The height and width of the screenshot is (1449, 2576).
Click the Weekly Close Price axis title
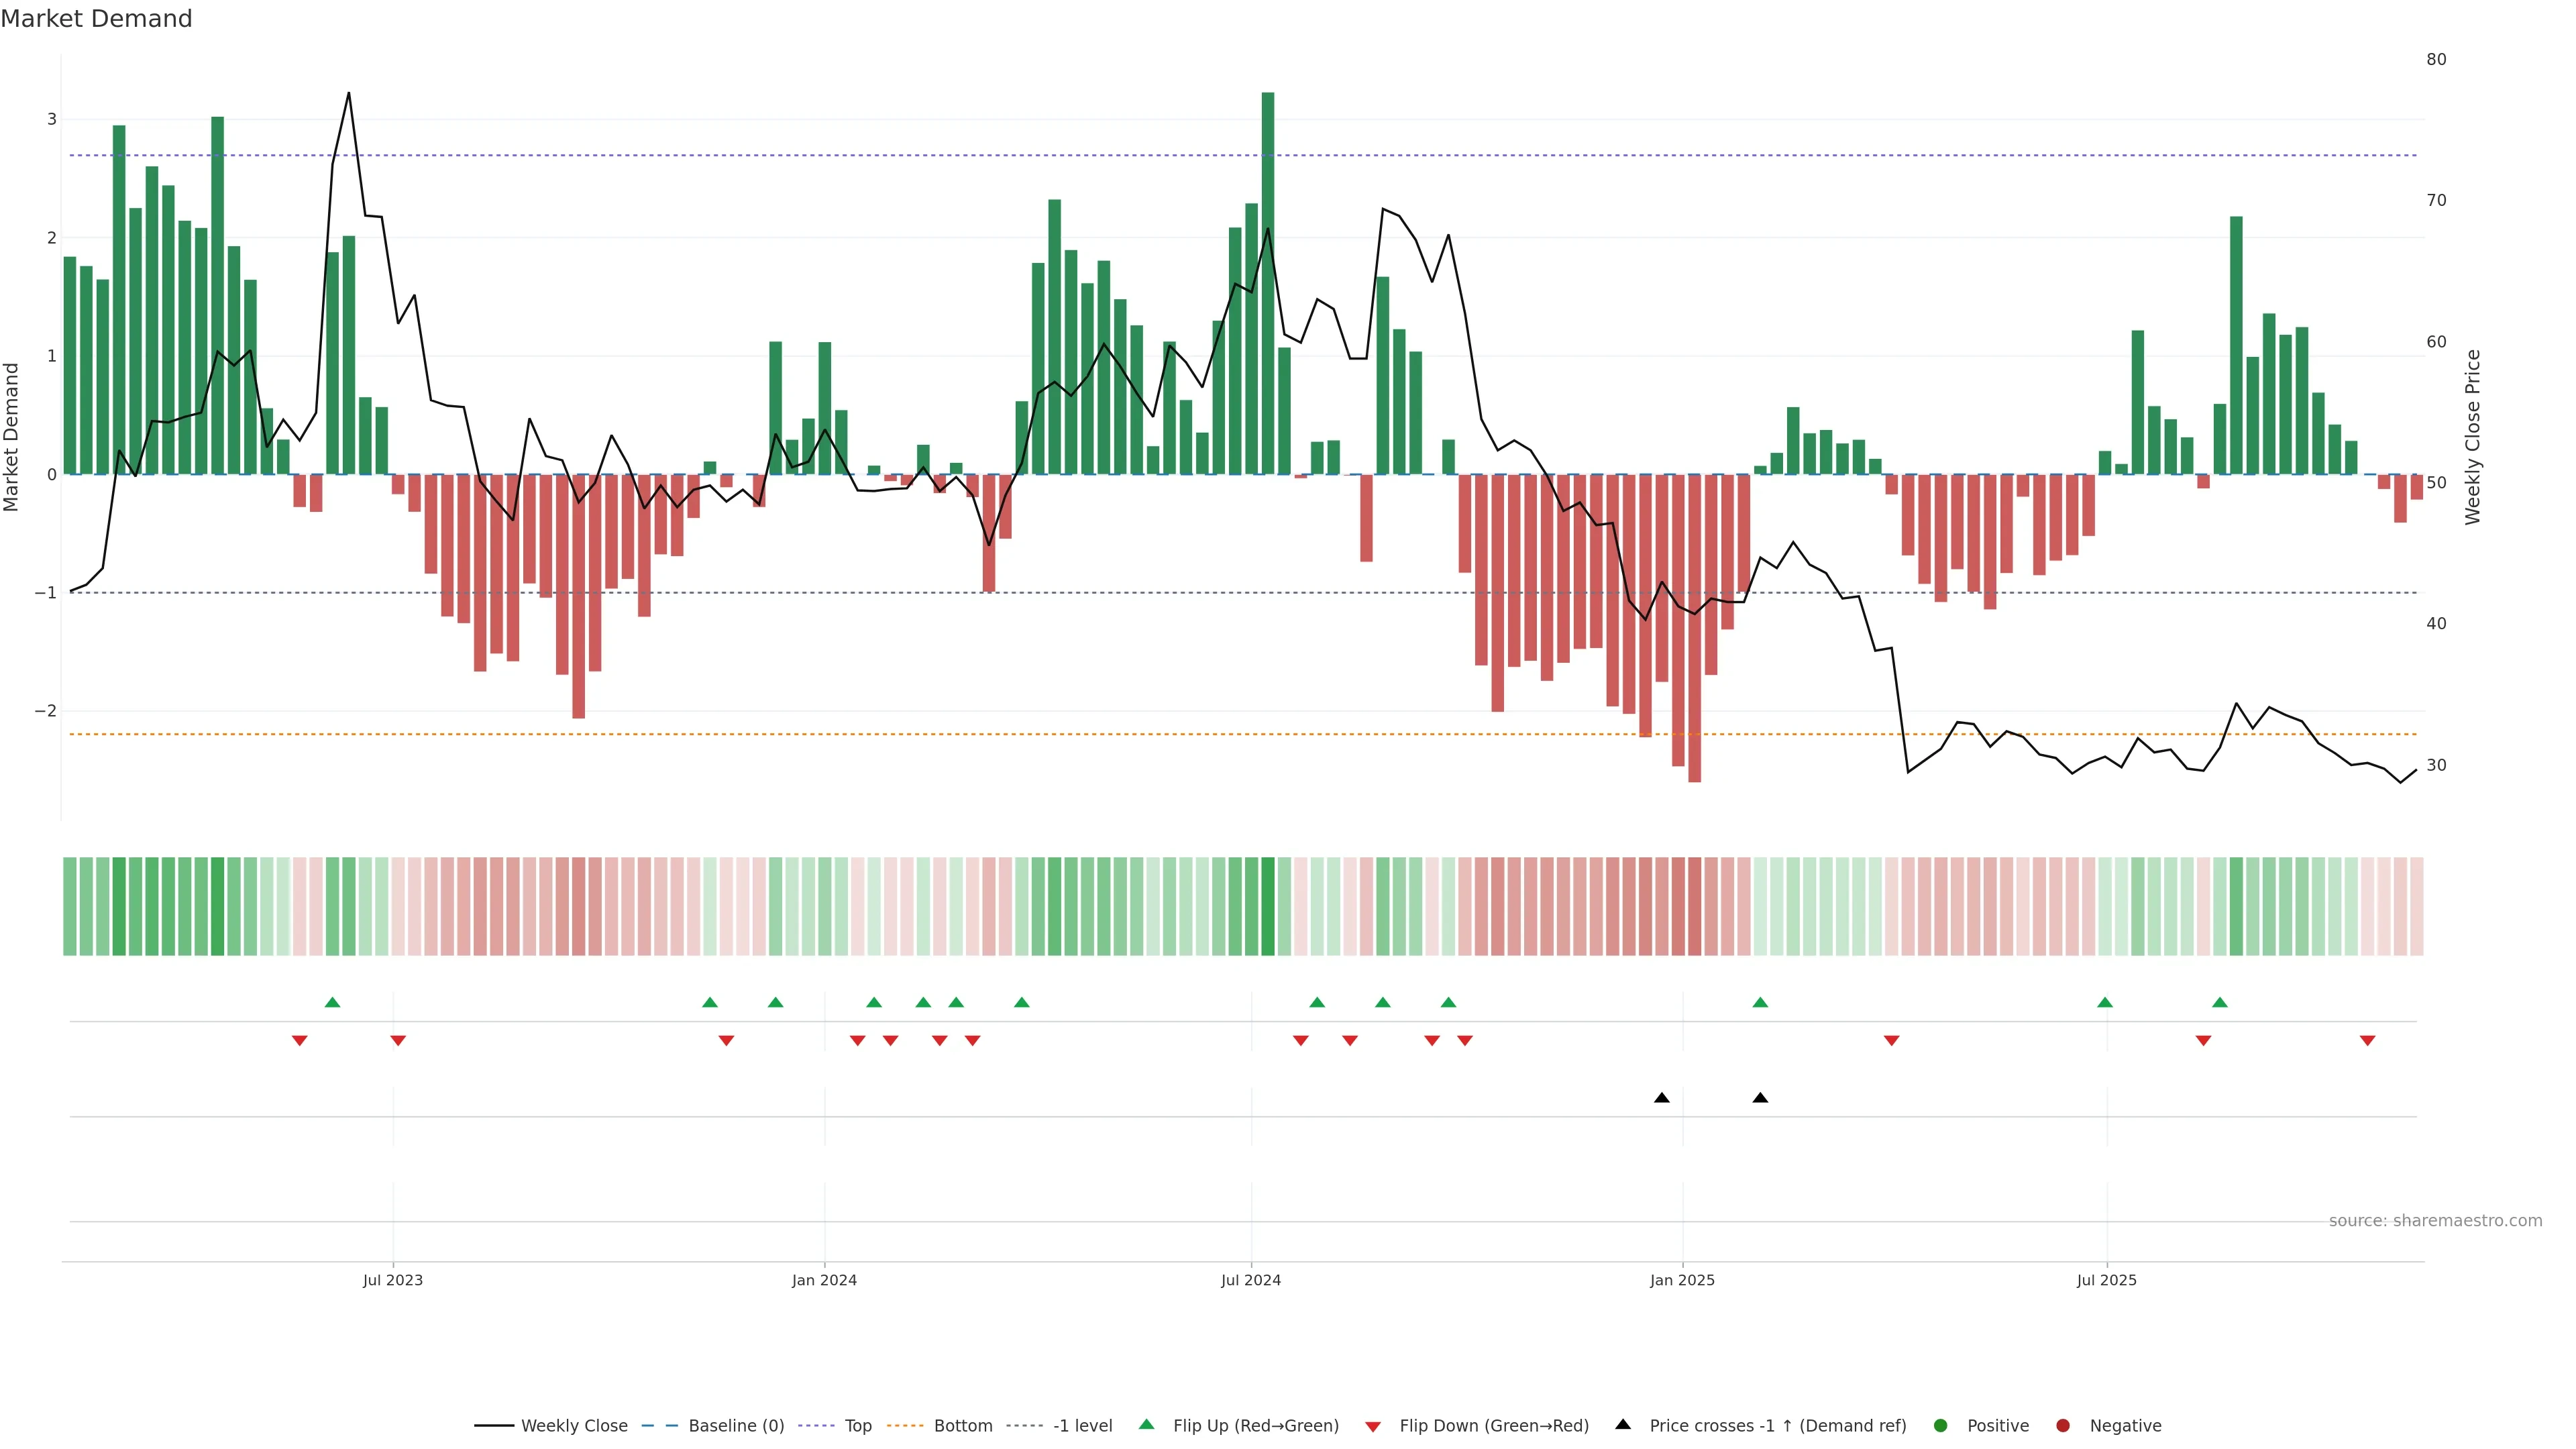[2472, 437]
